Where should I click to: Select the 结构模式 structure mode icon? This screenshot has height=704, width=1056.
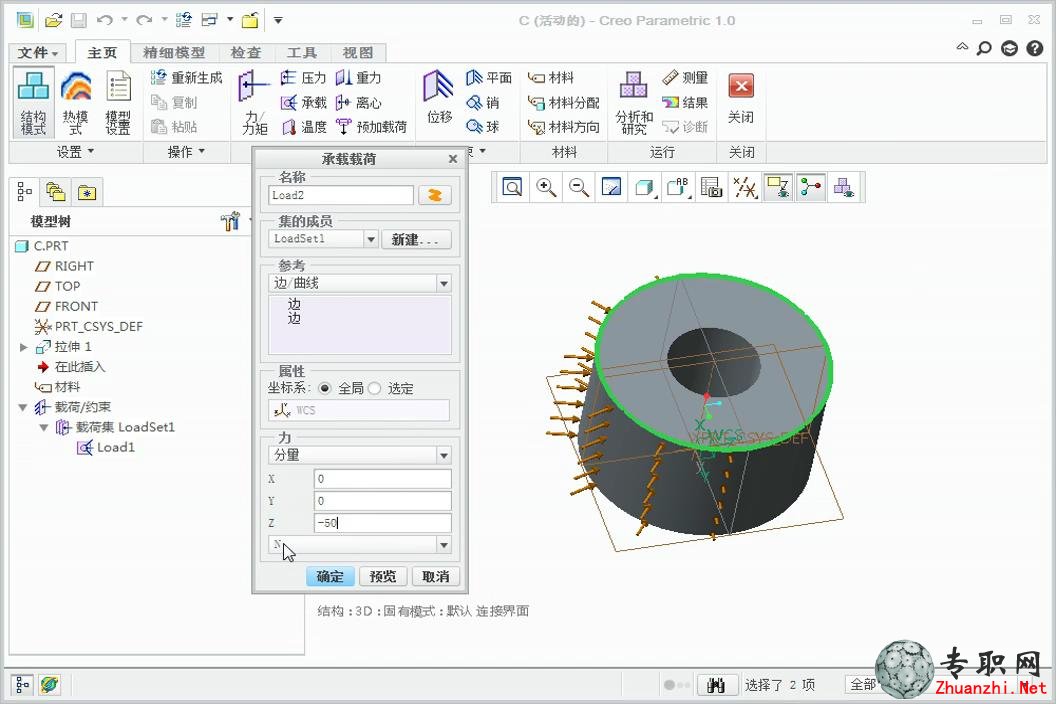point(33,102)
